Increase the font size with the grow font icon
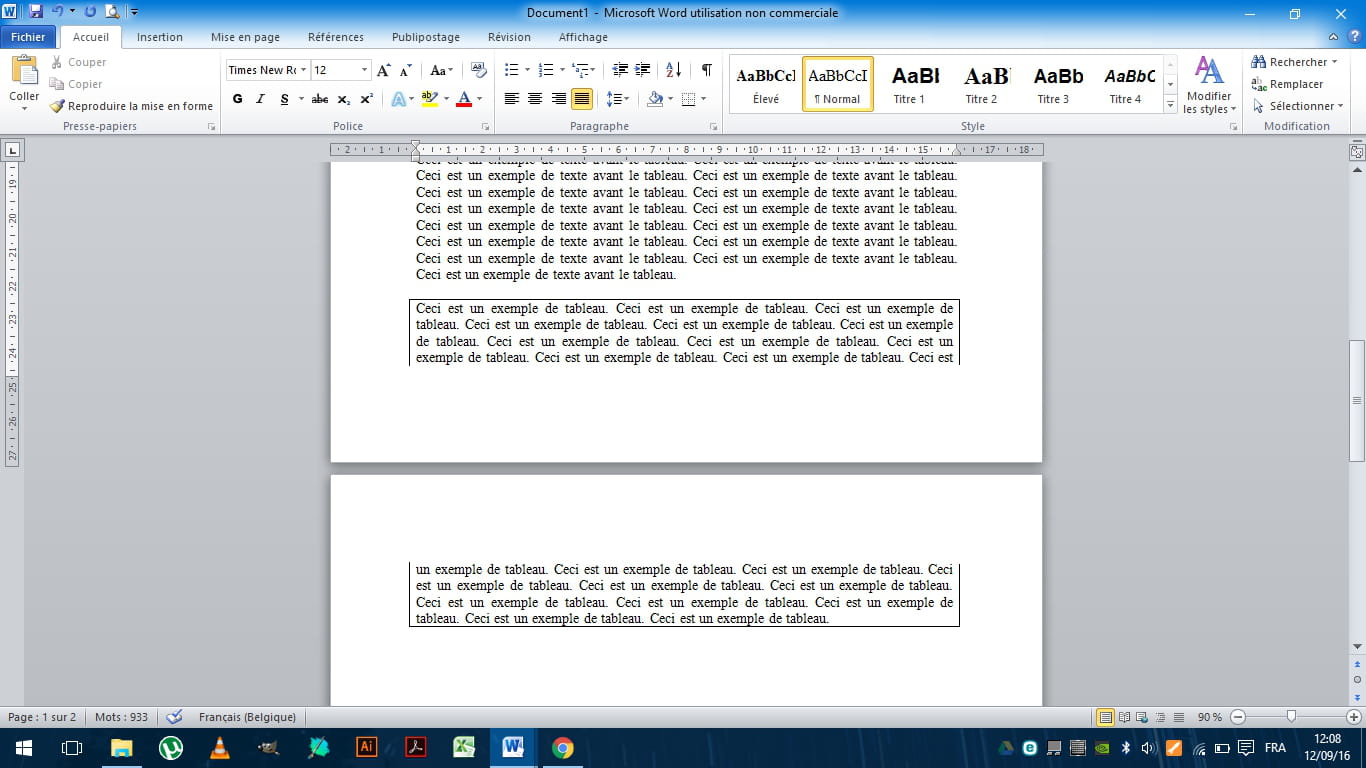 [384, 70]
